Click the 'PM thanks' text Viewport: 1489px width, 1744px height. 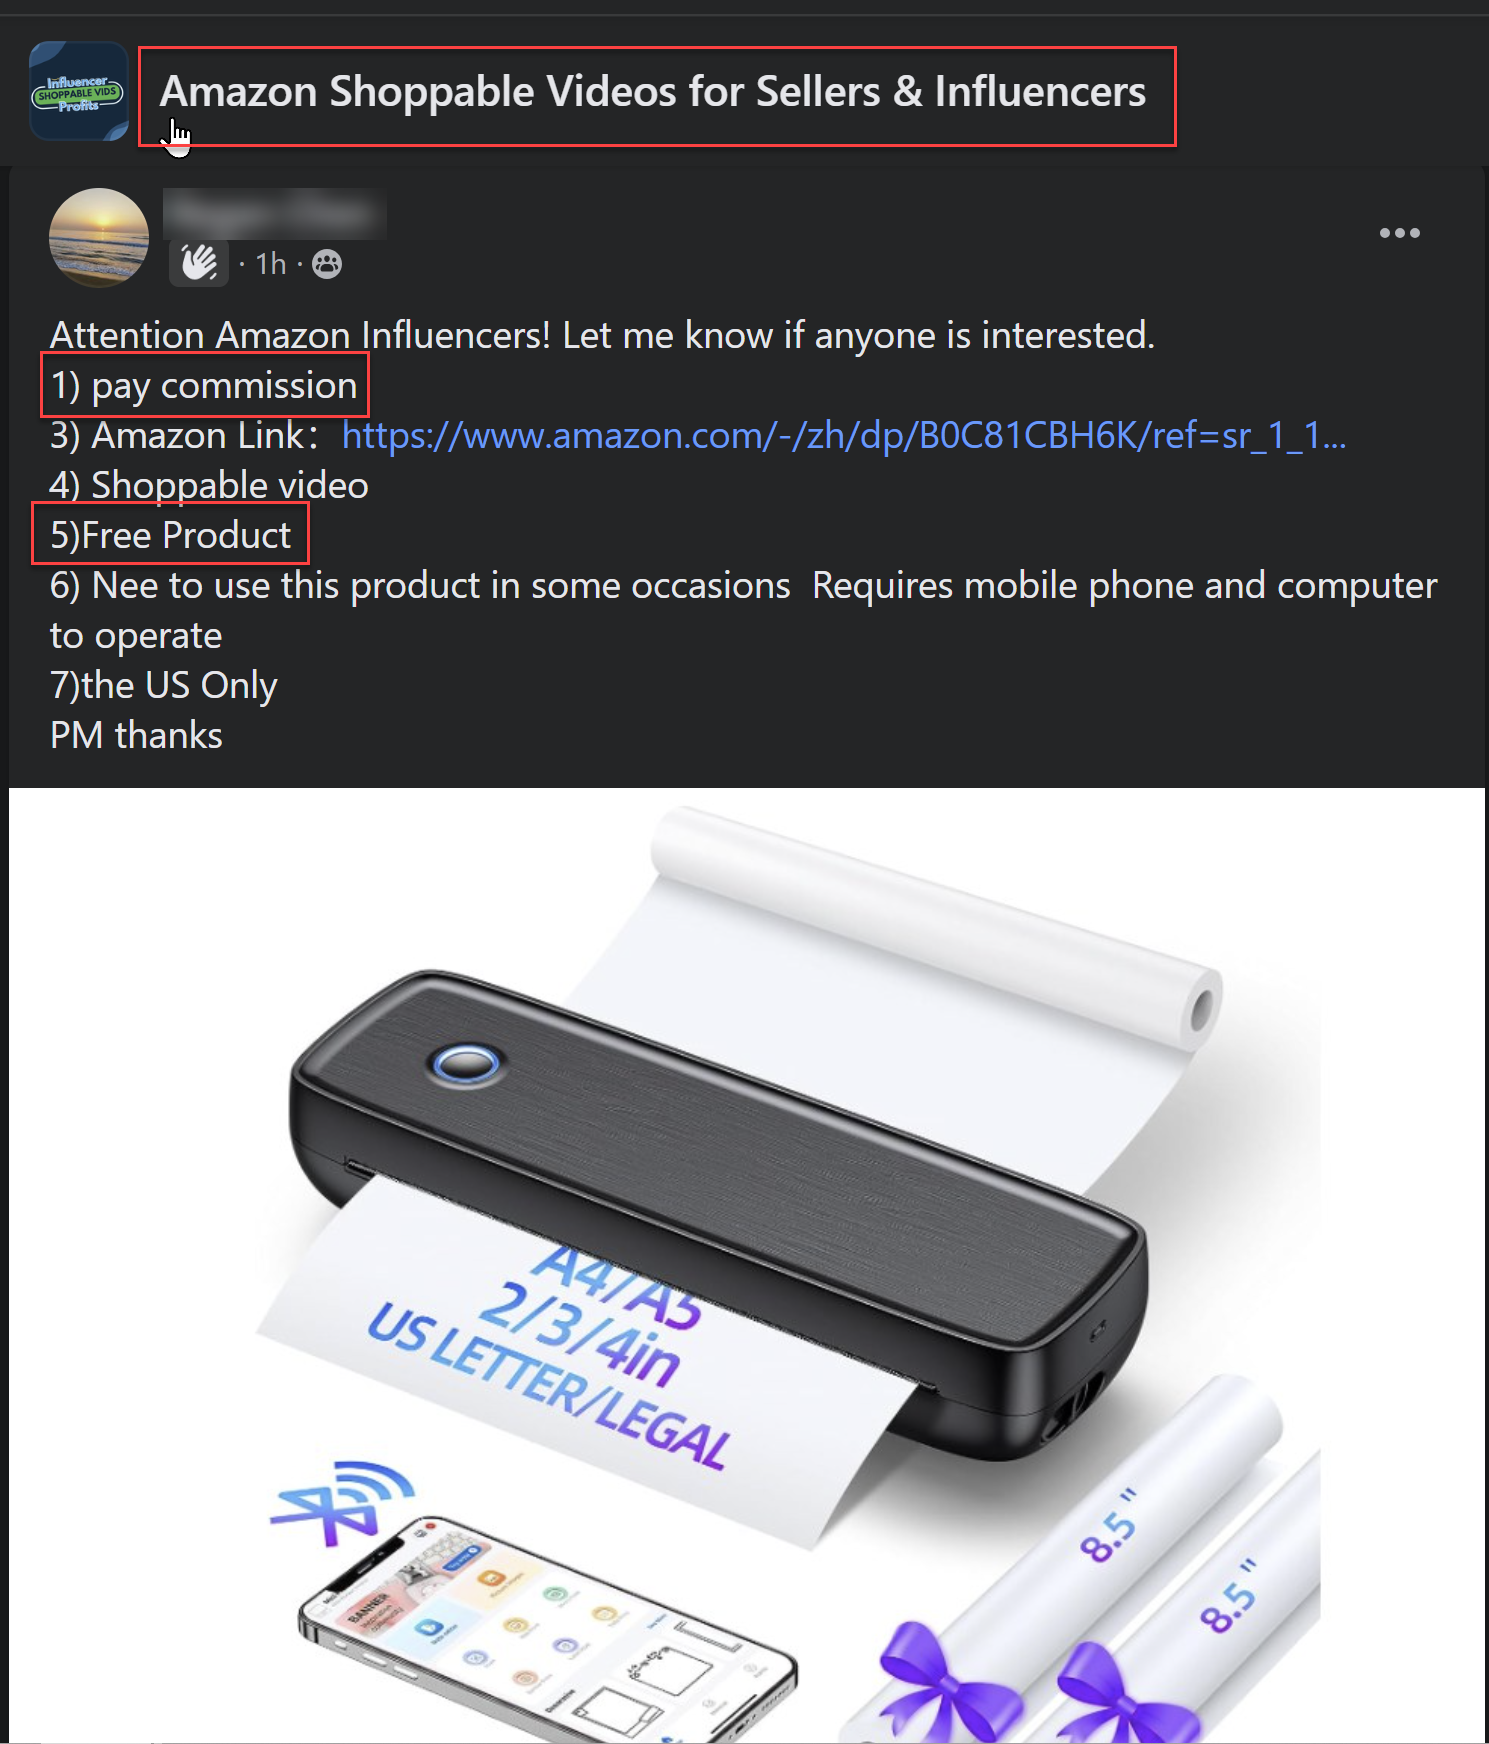[136, 736]
